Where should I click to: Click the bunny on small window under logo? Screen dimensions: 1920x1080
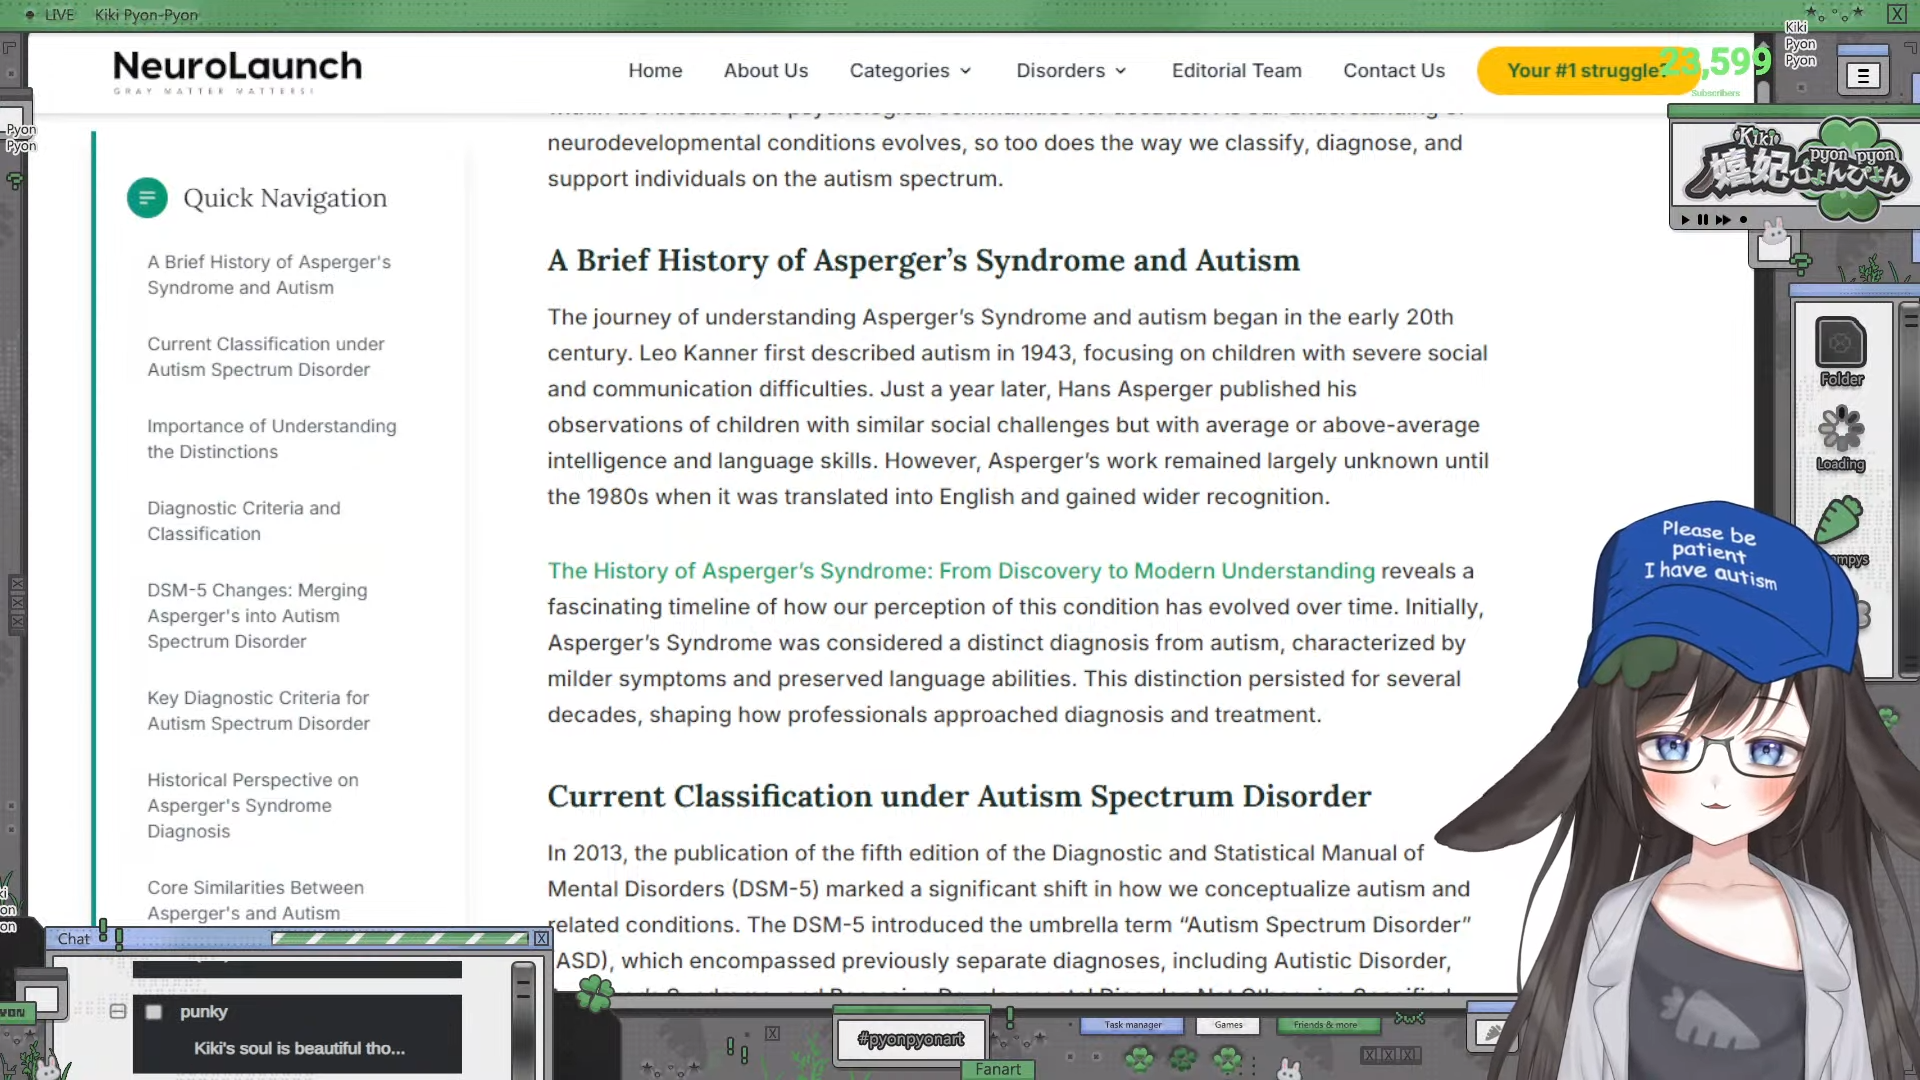pyautogui.click(x=1774, y=232)
